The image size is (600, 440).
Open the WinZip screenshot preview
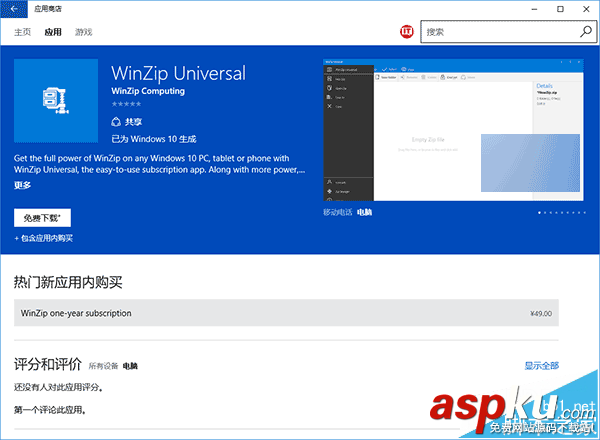[453, 130]
